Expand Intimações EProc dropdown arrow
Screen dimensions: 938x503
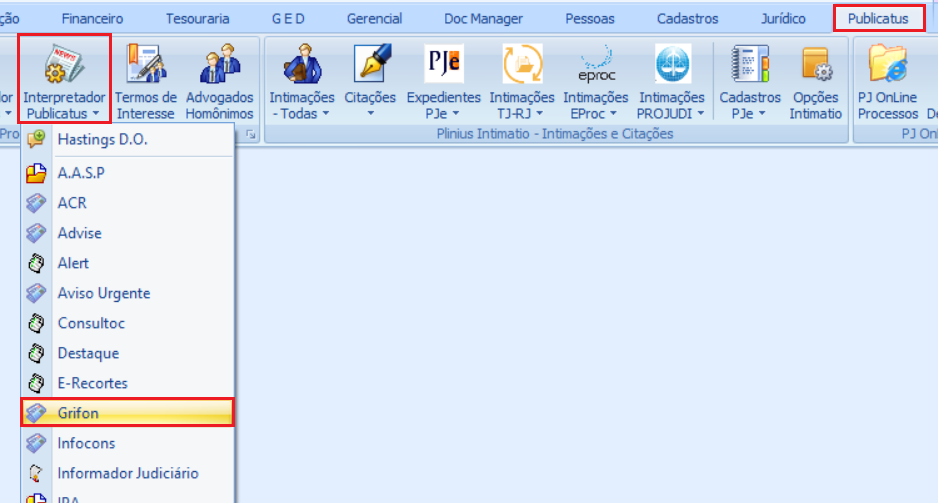click(613, 114)
